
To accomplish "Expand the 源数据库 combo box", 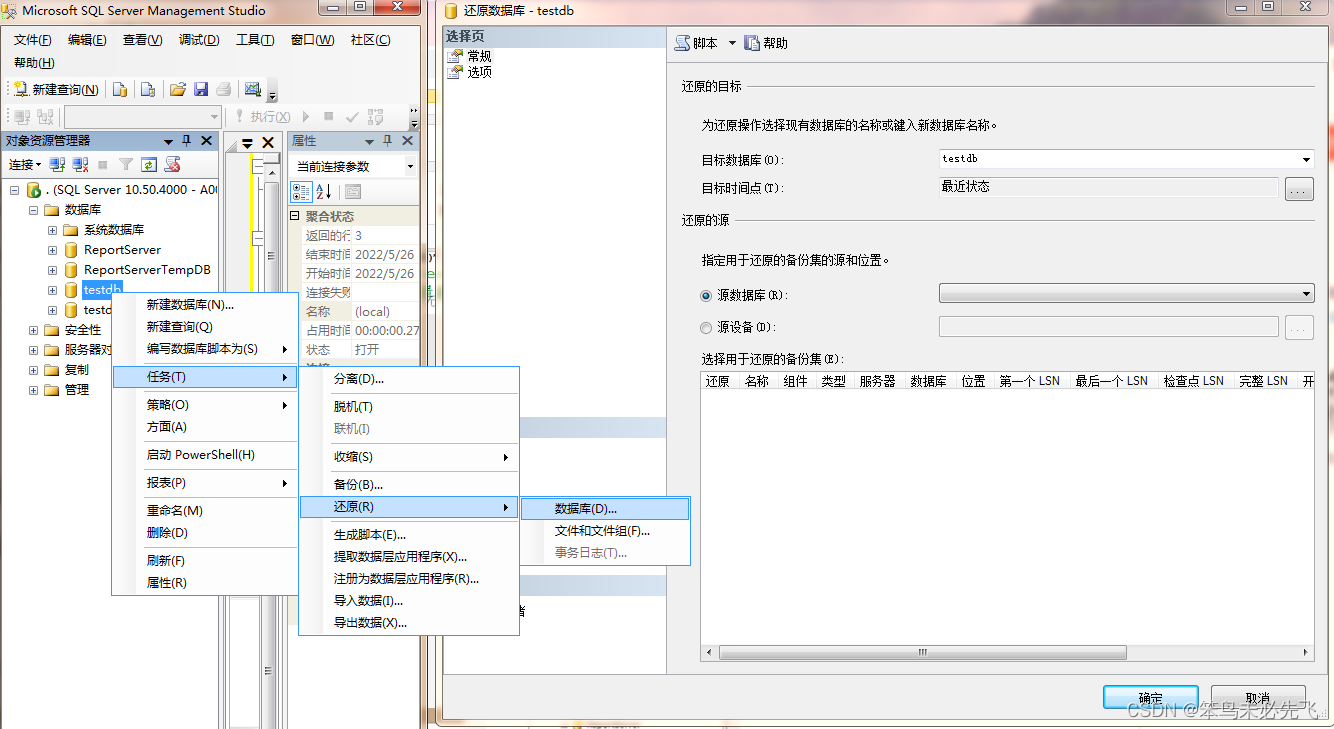I will [x=1305, y=293].
